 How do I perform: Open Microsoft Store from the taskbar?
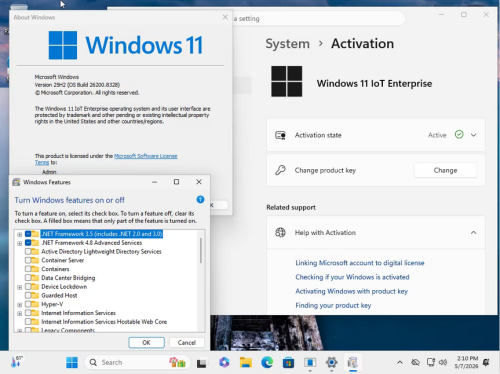[x=288, y=362]
